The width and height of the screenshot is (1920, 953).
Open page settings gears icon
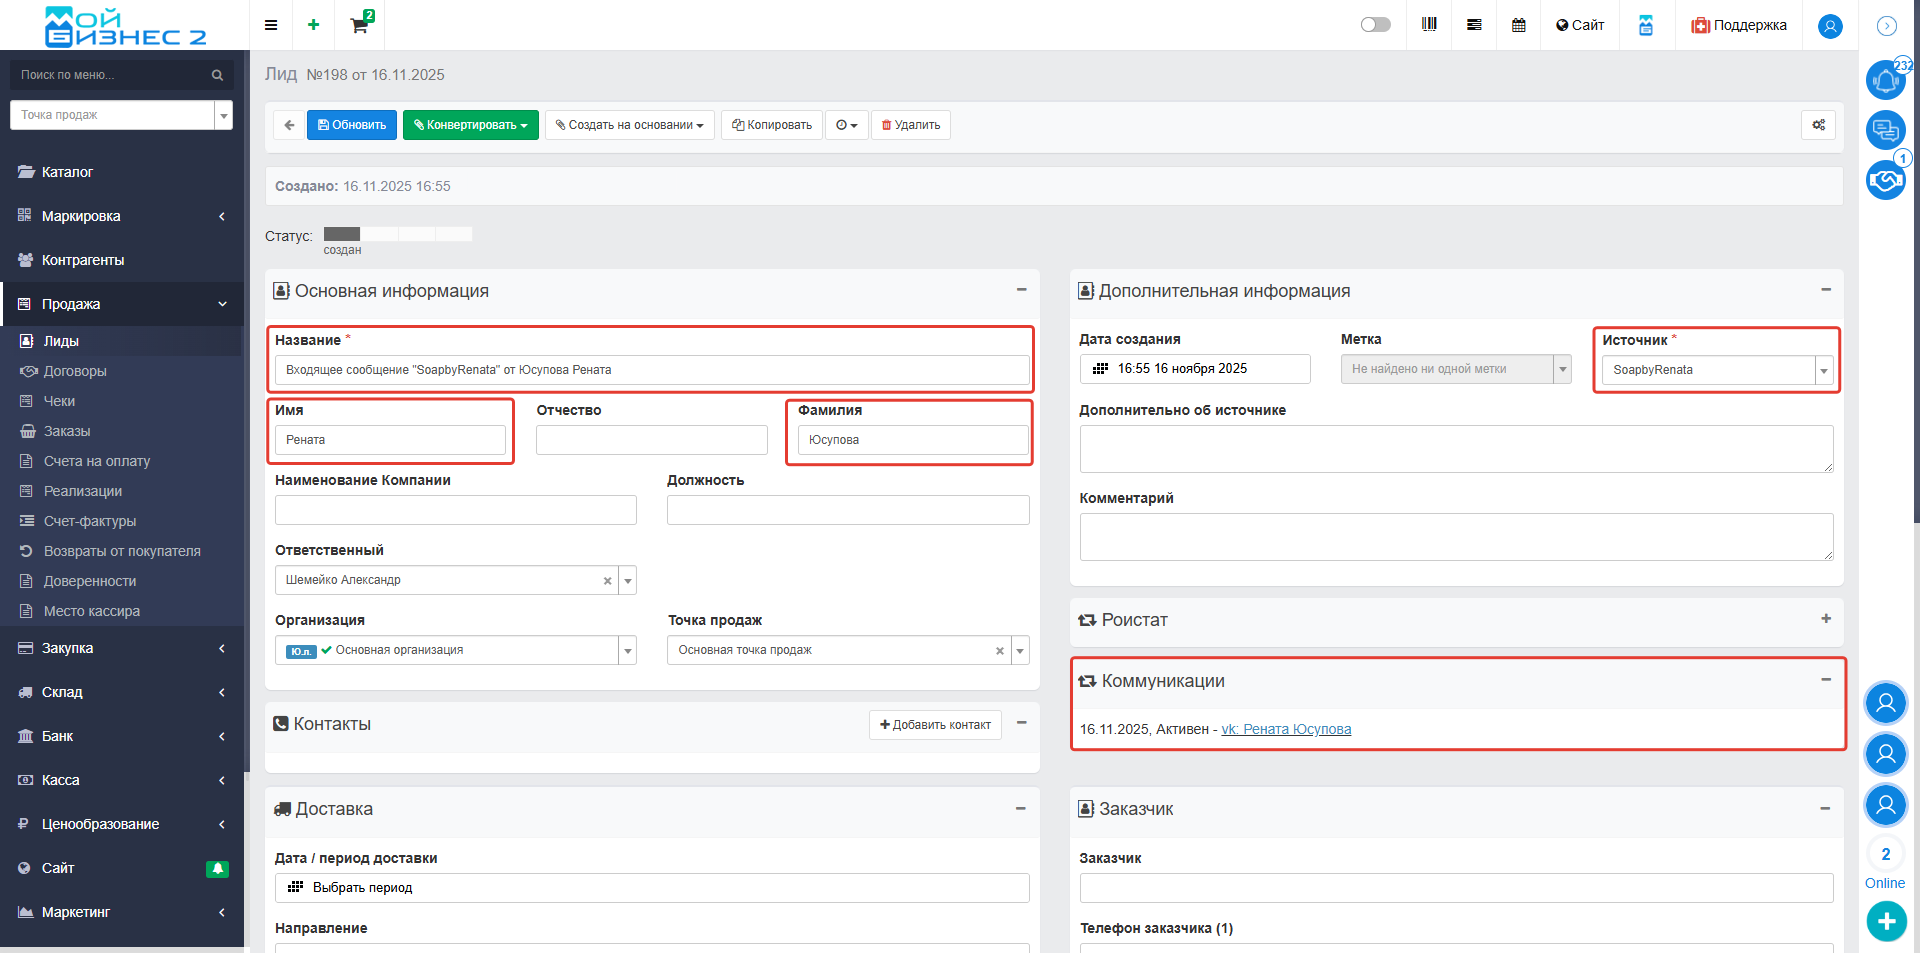tap(1818, 125)
